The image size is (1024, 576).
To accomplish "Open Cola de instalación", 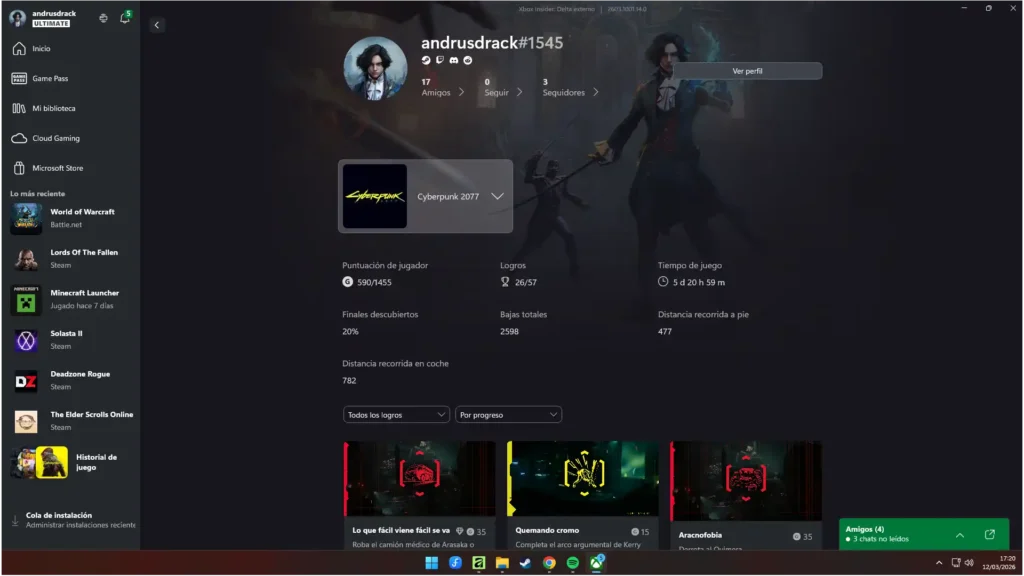I will click(59, 515).
